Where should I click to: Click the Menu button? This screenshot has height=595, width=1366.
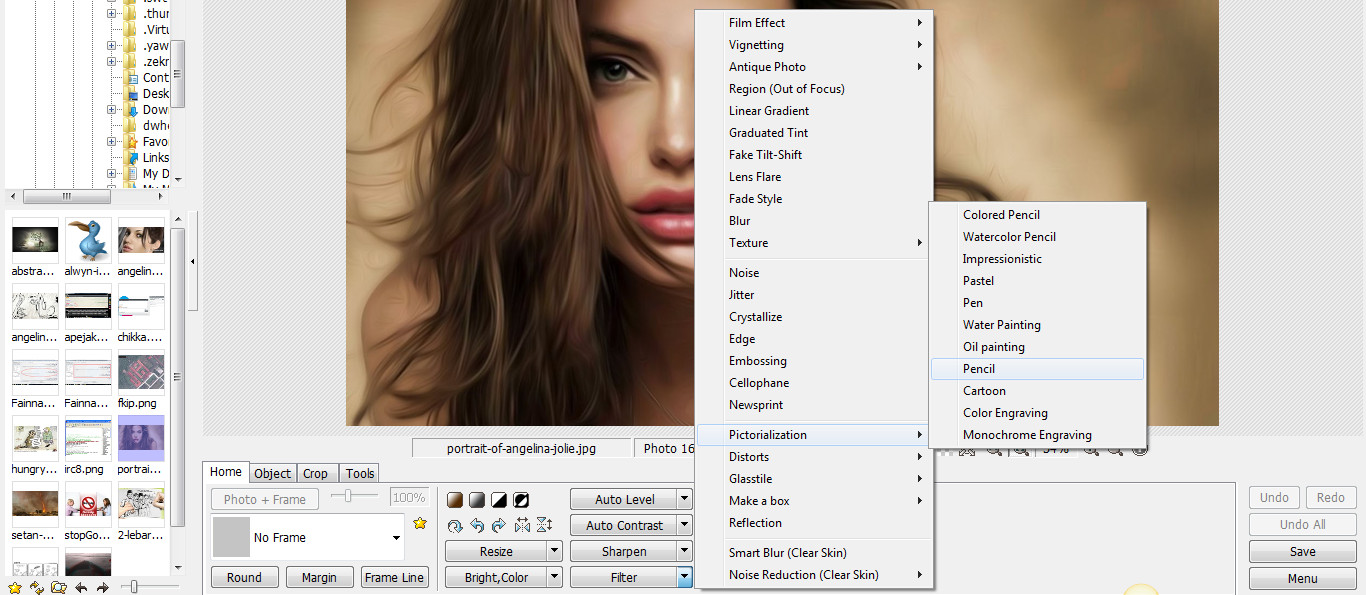[1302, 578]
